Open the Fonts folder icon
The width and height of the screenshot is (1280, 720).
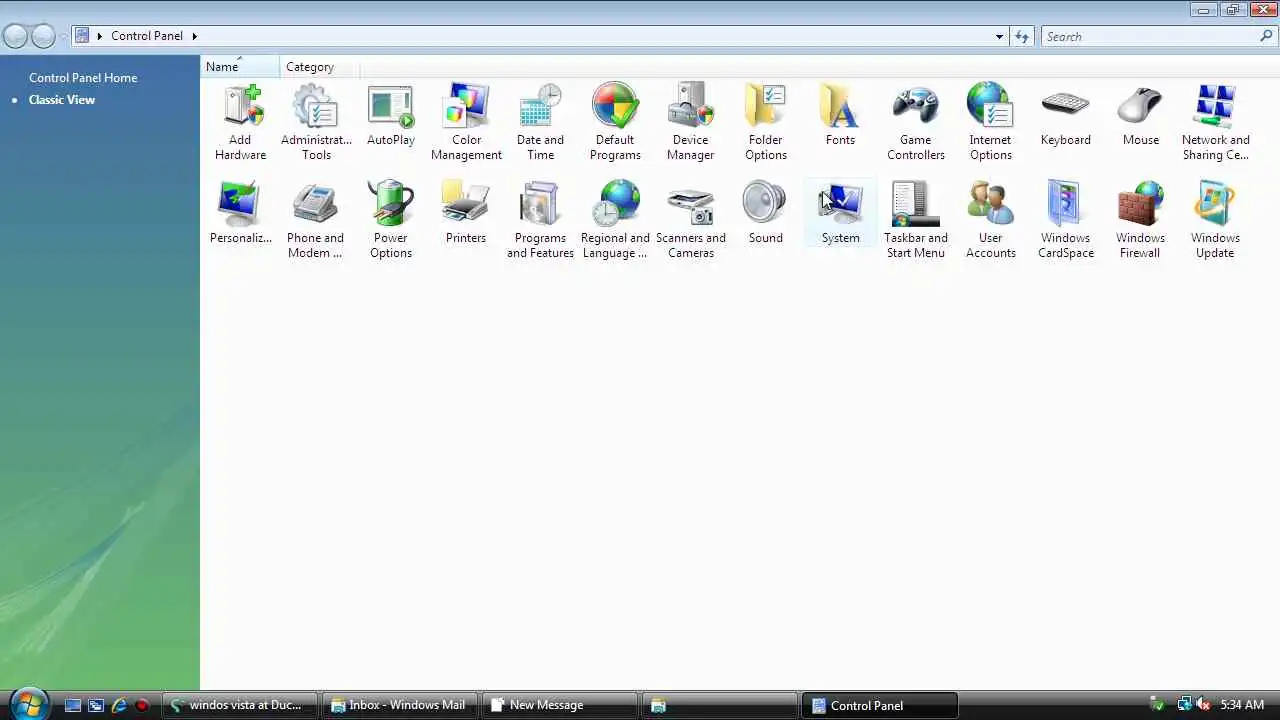coord(840,116)
